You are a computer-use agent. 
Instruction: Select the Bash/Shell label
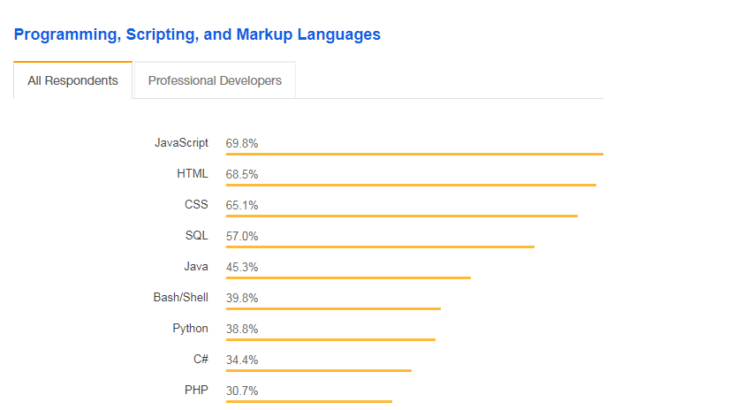(x=180, y=298)
